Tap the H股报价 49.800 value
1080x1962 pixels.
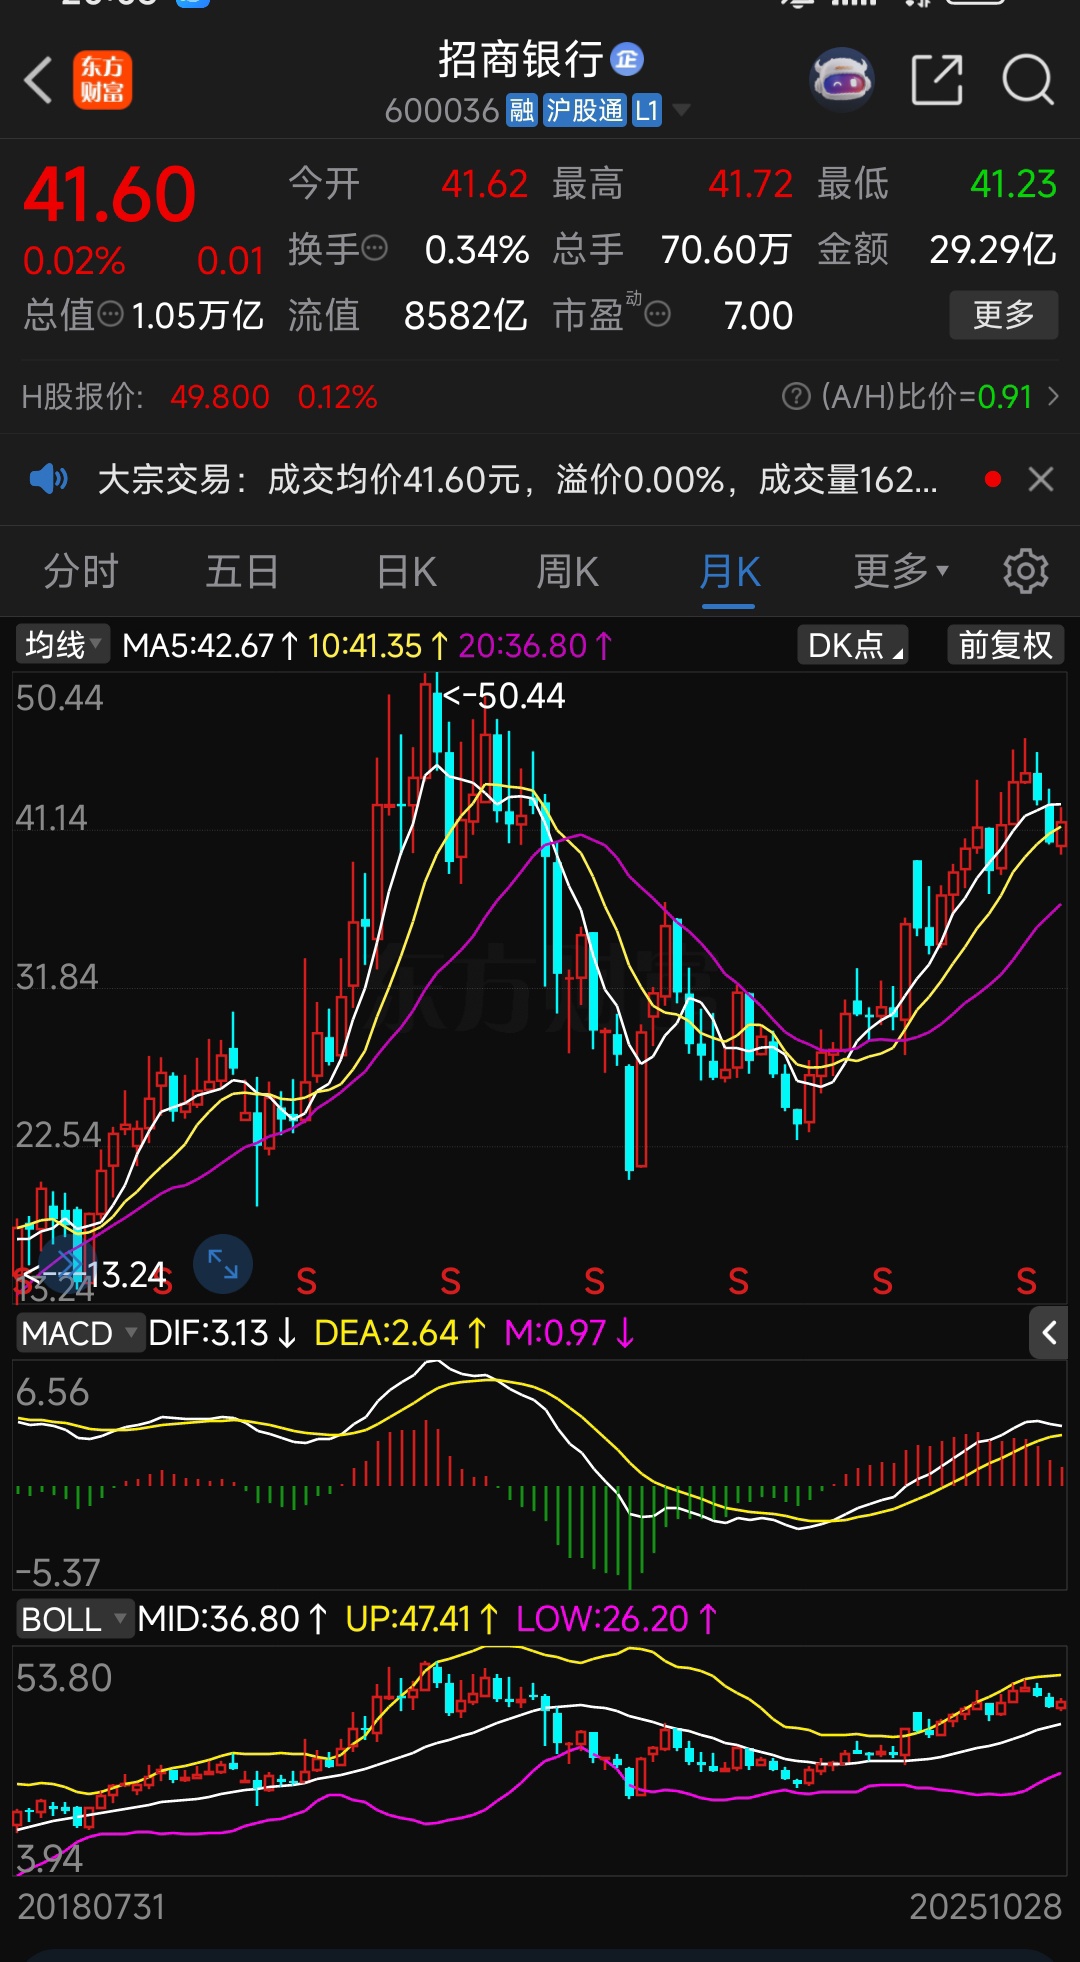click(220, 397)
